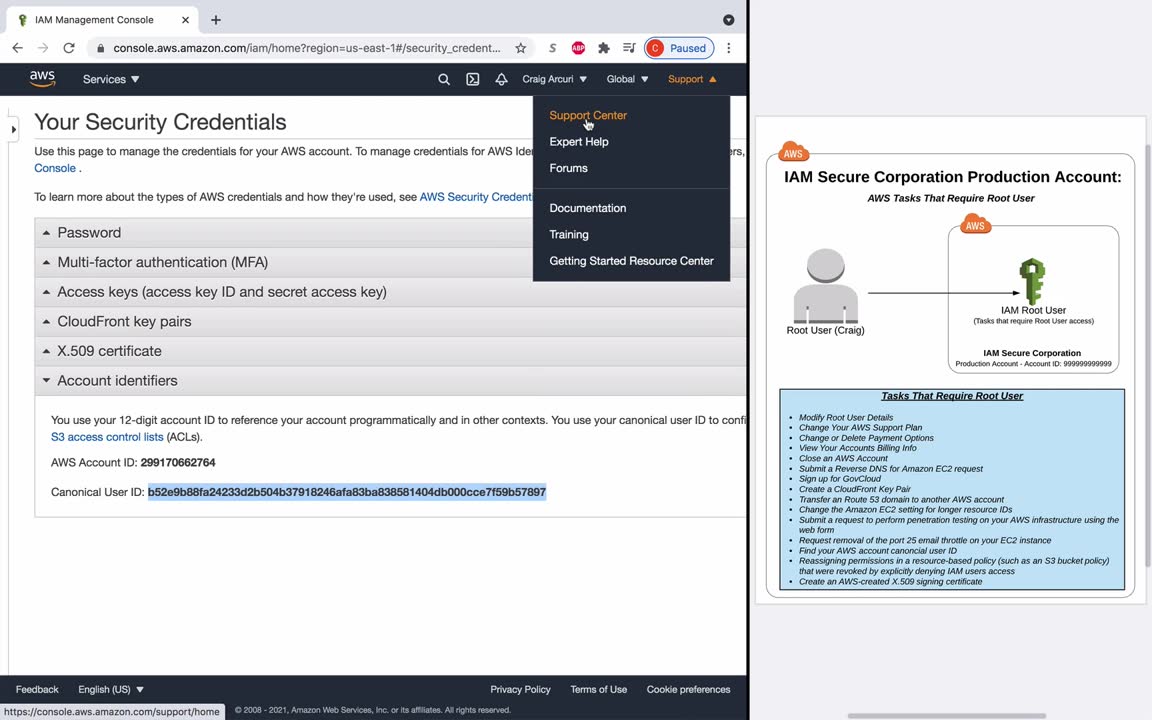Open Cookie preferences in the footer
The image size is (1152, 720).
[x=688, y=689]
